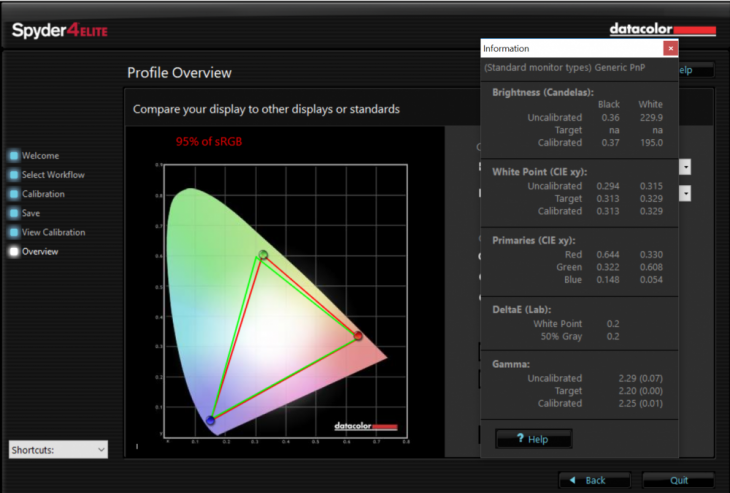Click the 'Generic PnP' monitor type text

click(x=620, y=68)
